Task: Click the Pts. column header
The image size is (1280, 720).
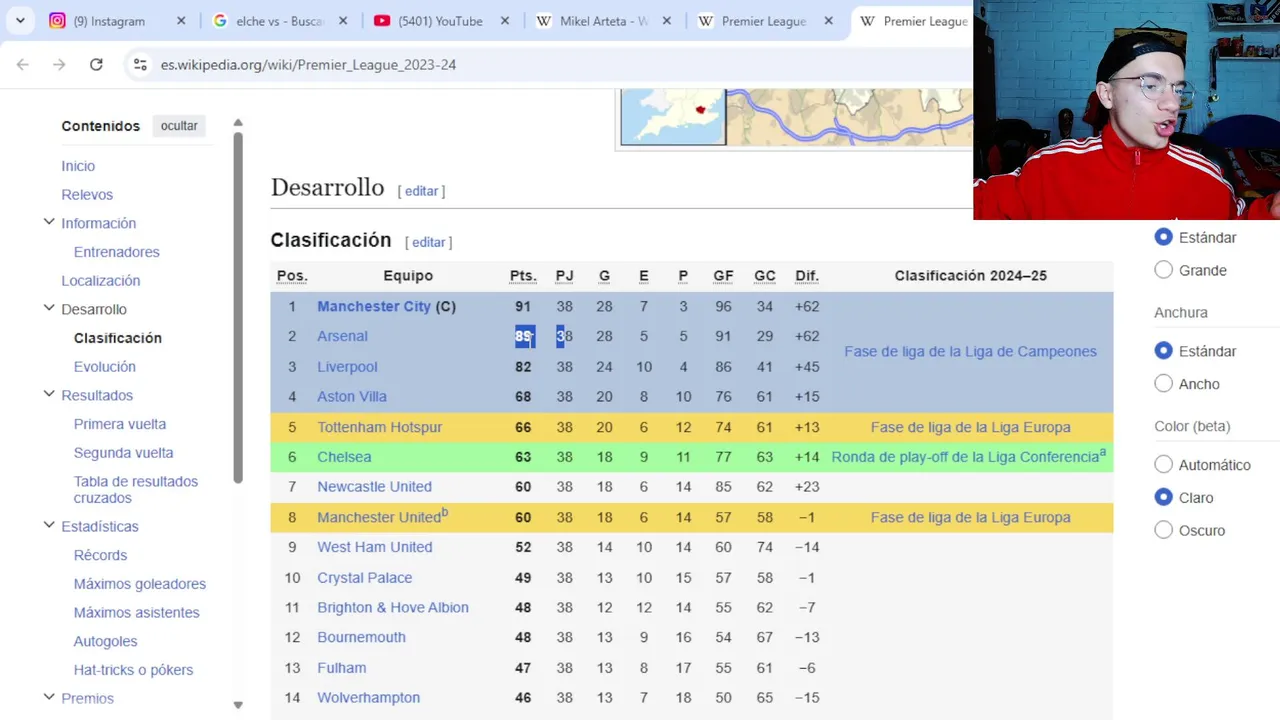Action: [523, 276]
